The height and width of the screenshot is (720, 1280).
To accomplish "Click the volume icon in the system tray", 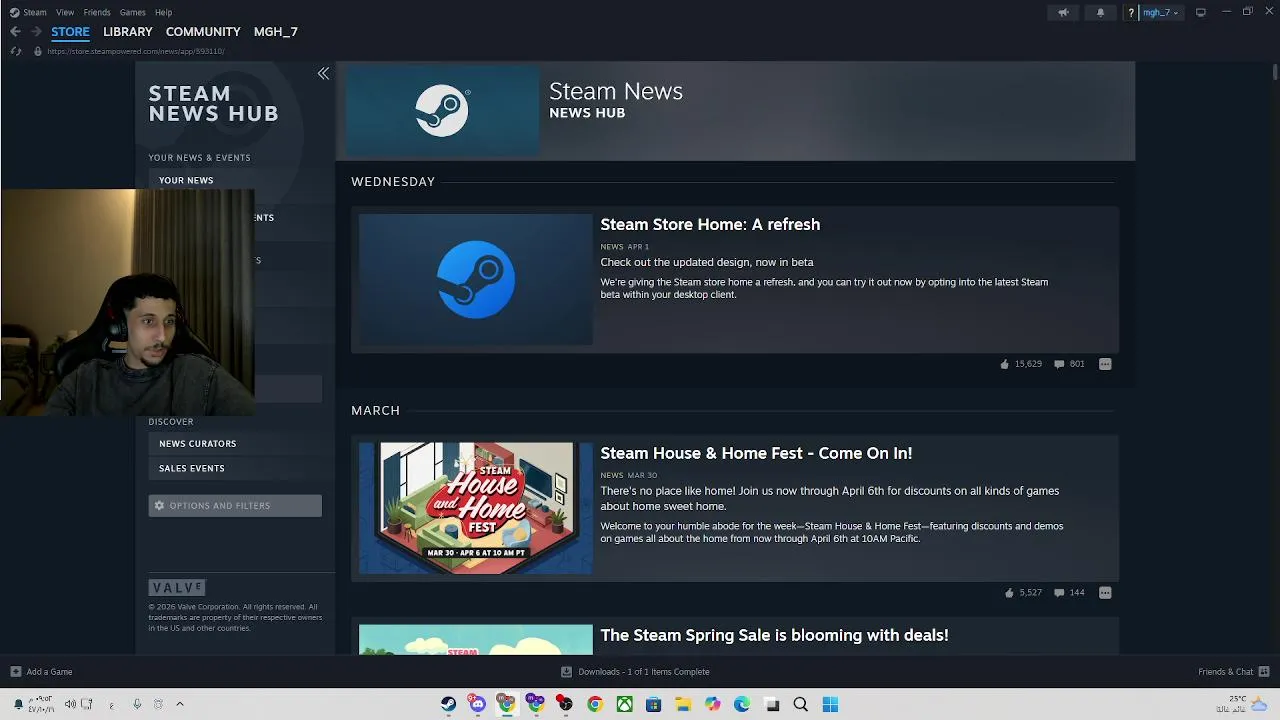I will tap(70, 704).
